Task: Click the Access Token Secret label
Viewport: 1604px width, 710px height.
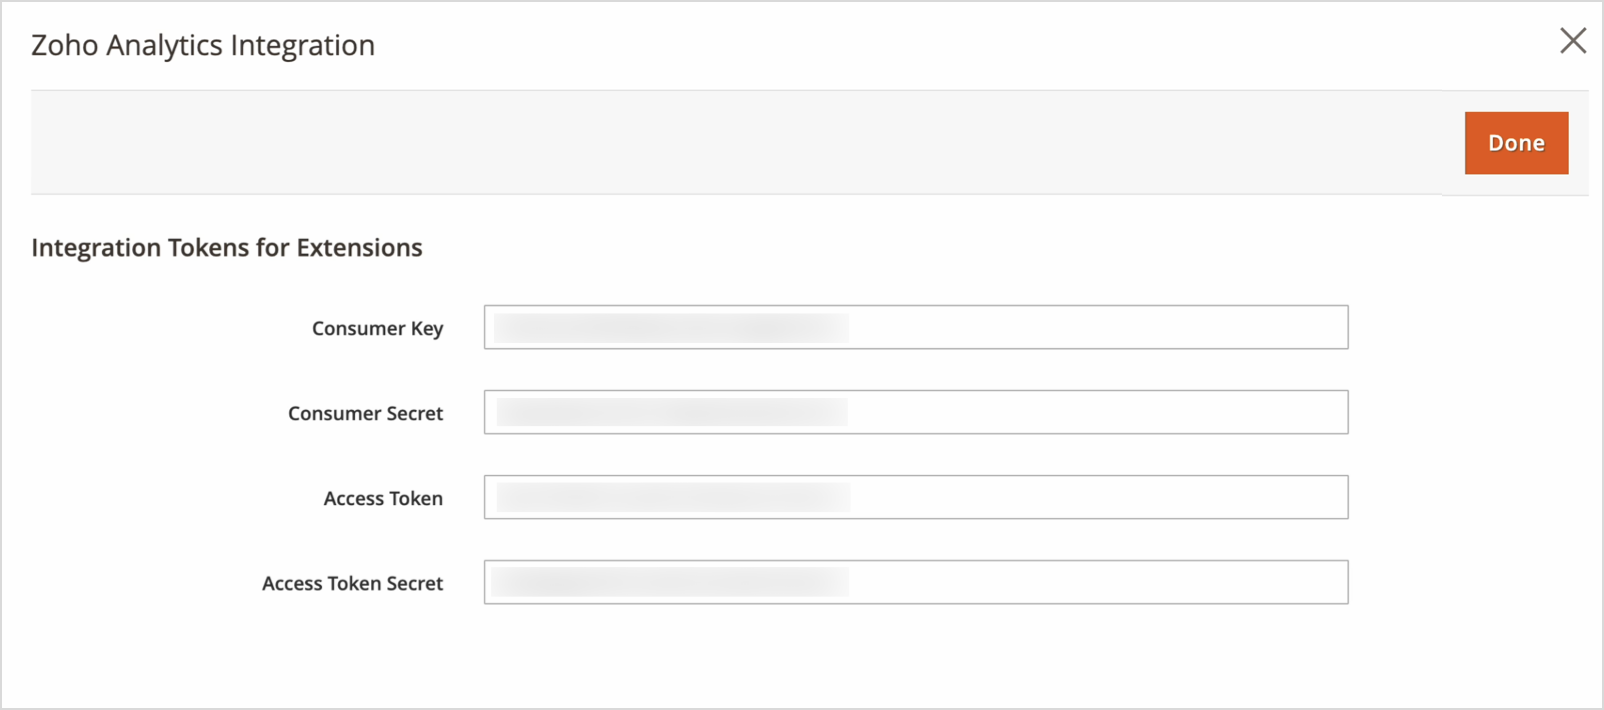Action: [352, 584]
